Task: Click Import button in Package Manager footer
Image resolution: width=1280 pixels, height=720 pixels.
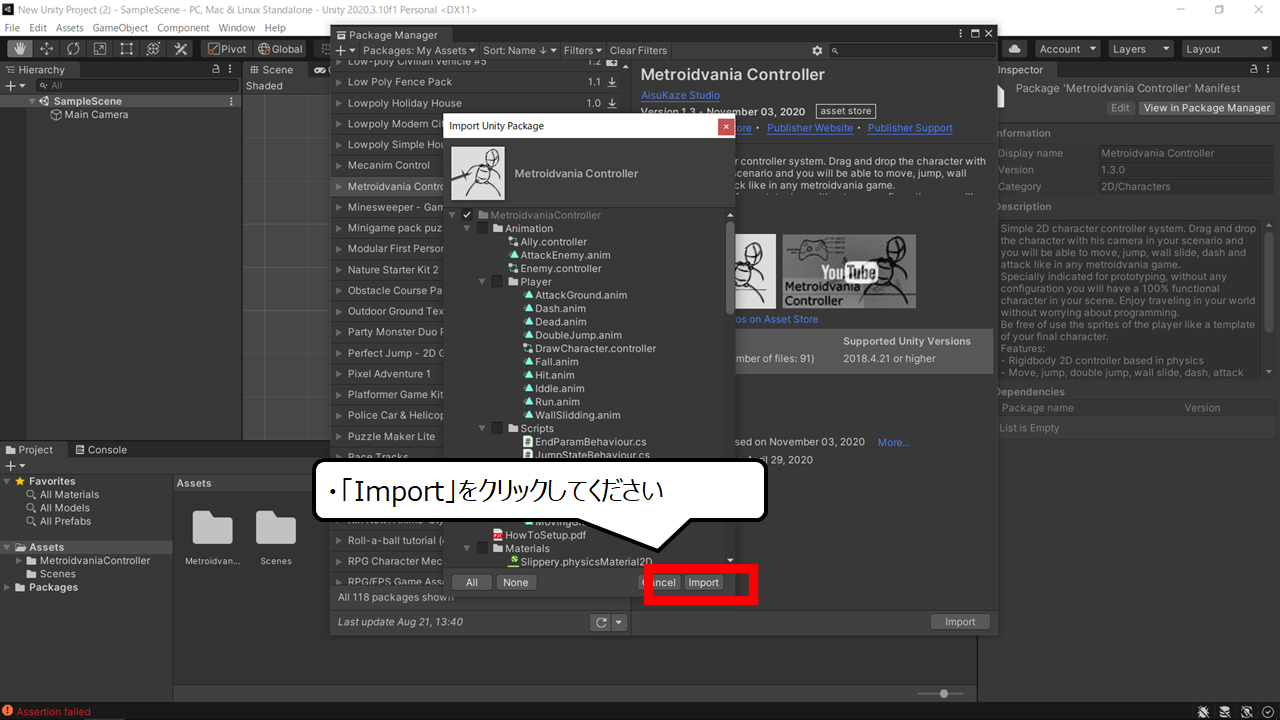Action: [x=960, y=622]
